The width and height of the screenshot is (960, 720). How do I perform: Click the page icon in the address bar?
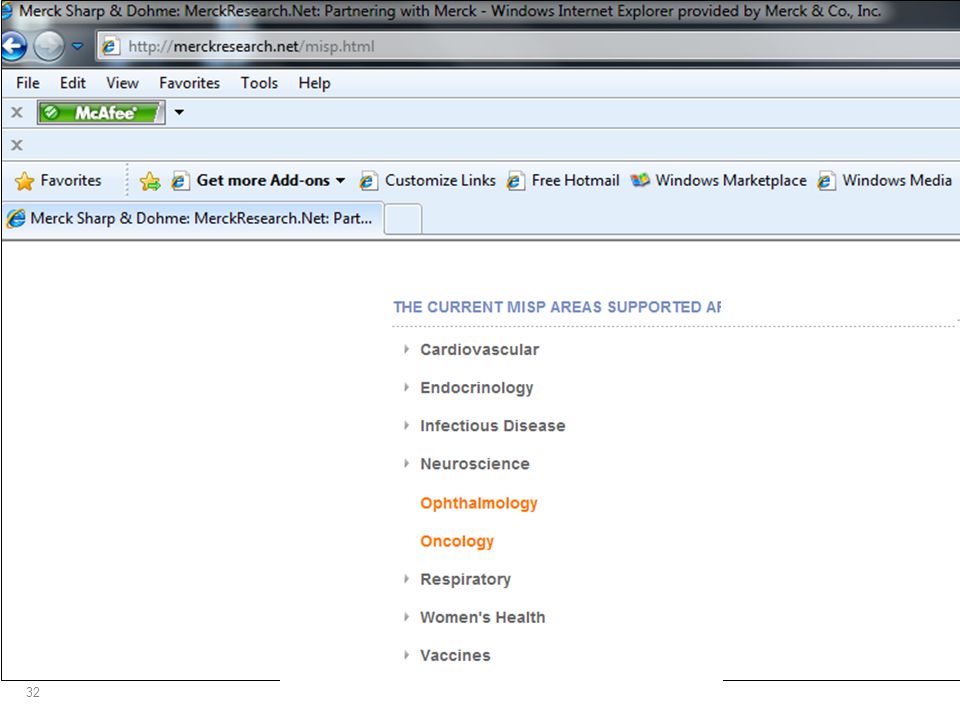click(x=110, y=47)
